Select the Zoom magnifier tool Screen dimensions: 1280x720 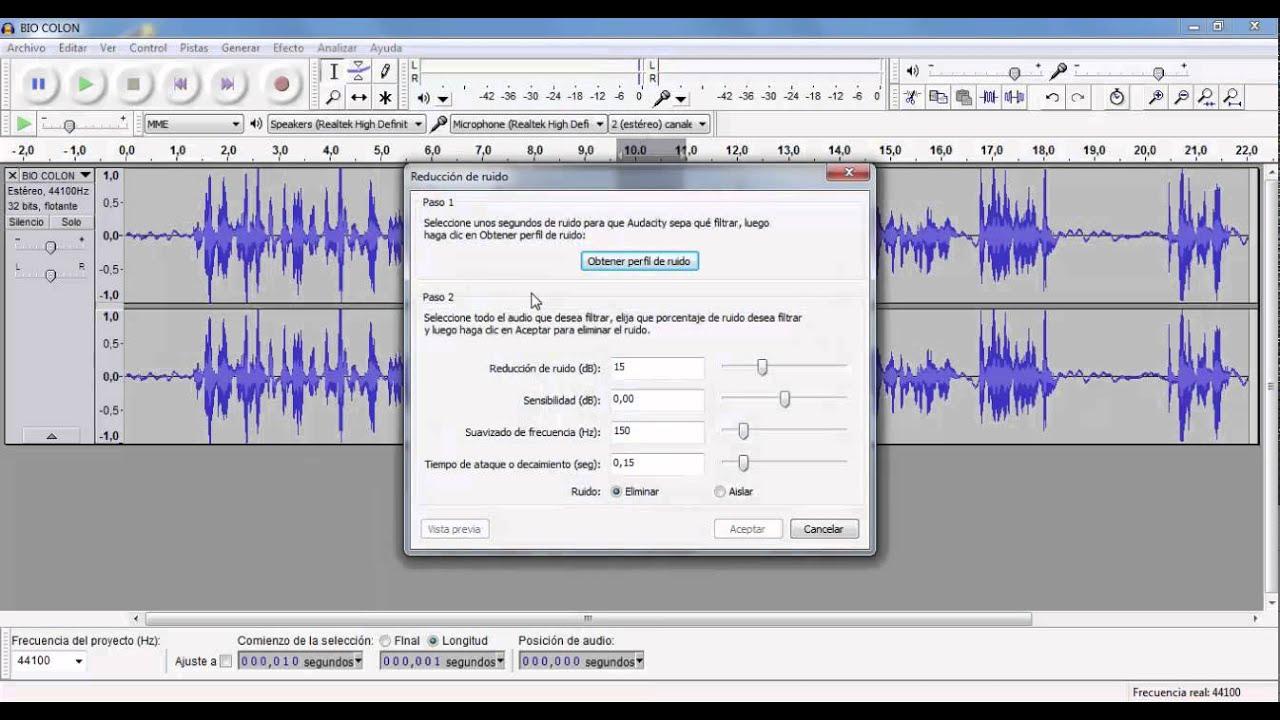(x=334, y=97)
